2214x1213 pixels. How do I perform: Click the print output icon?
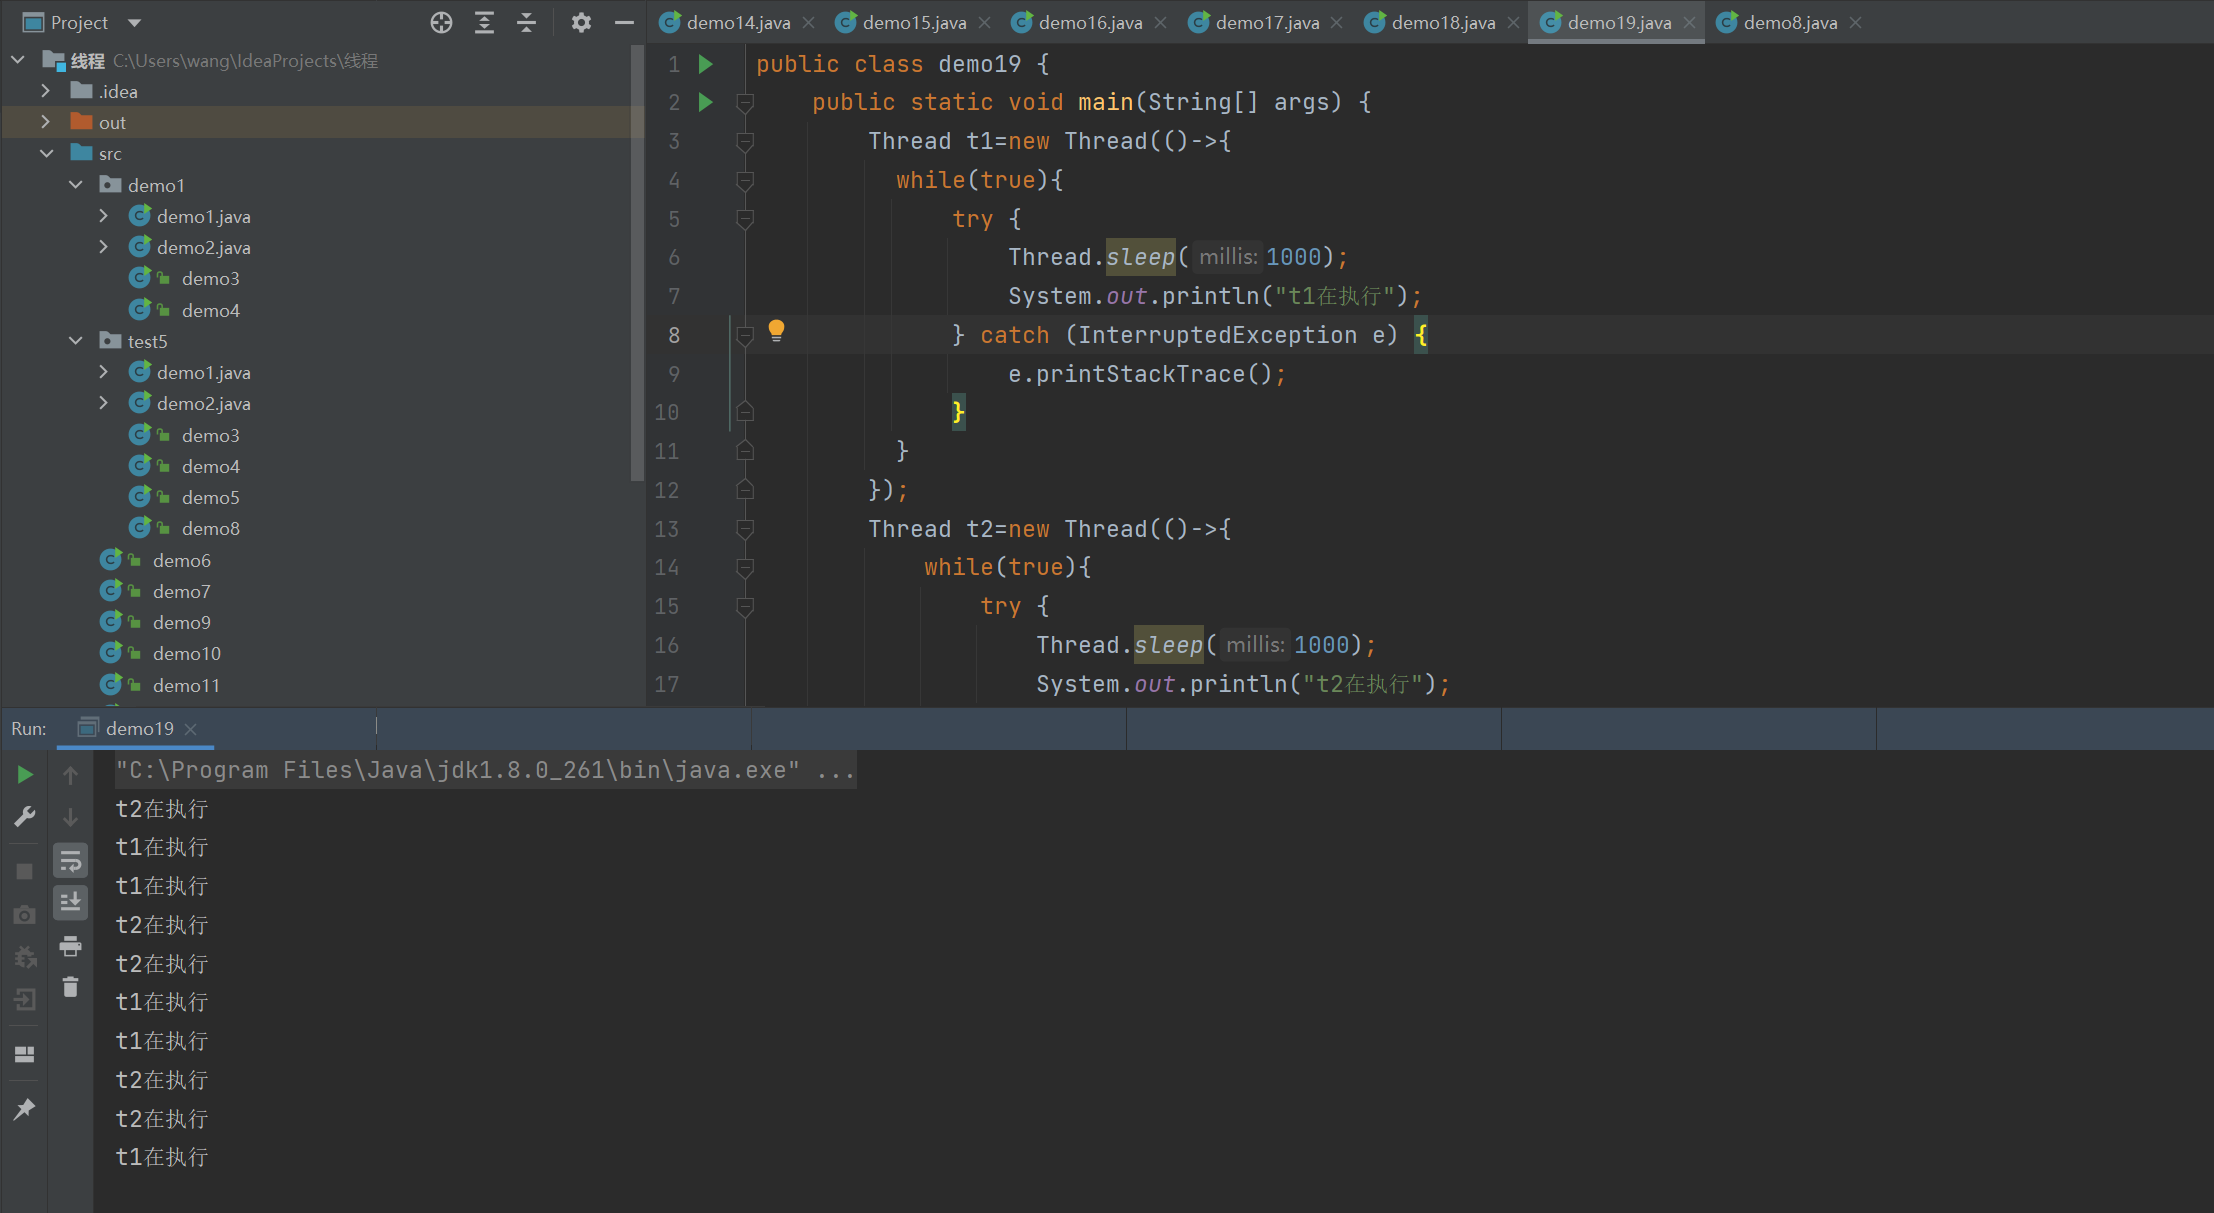[x=70, y=945]
